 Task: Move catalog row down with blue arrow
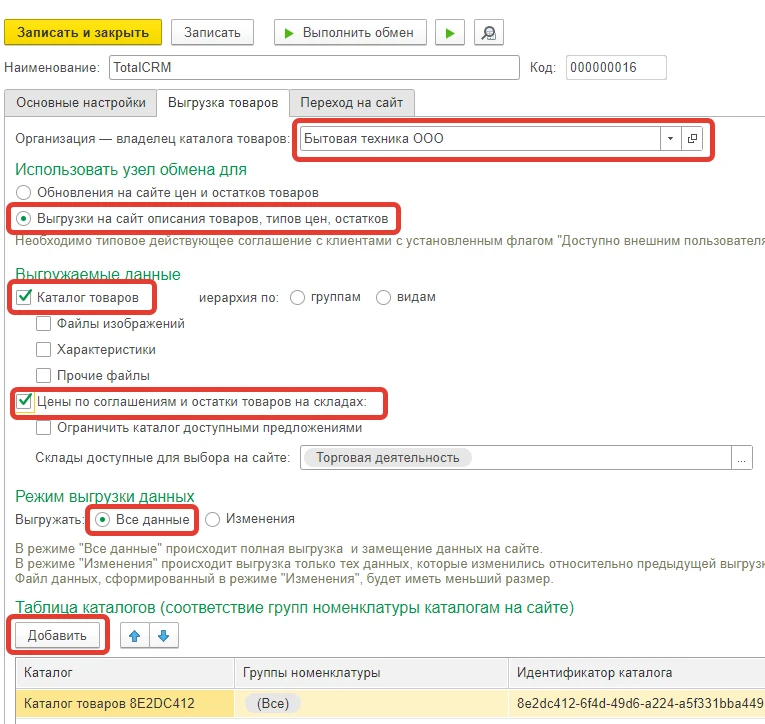pos(165,635)
